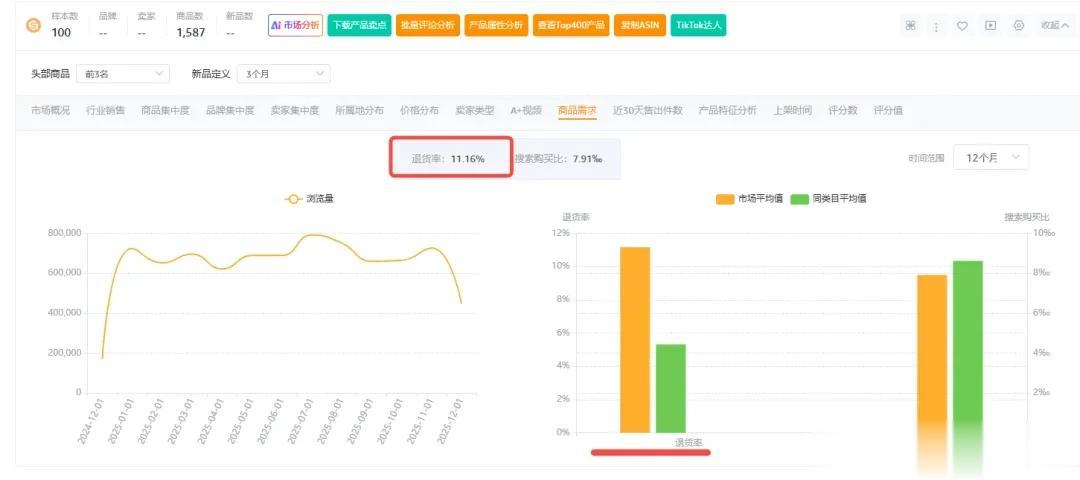Click the 退货率: 11.16% metric text
This screenshot has width=1080, height=480.
(x=448, y=158)
